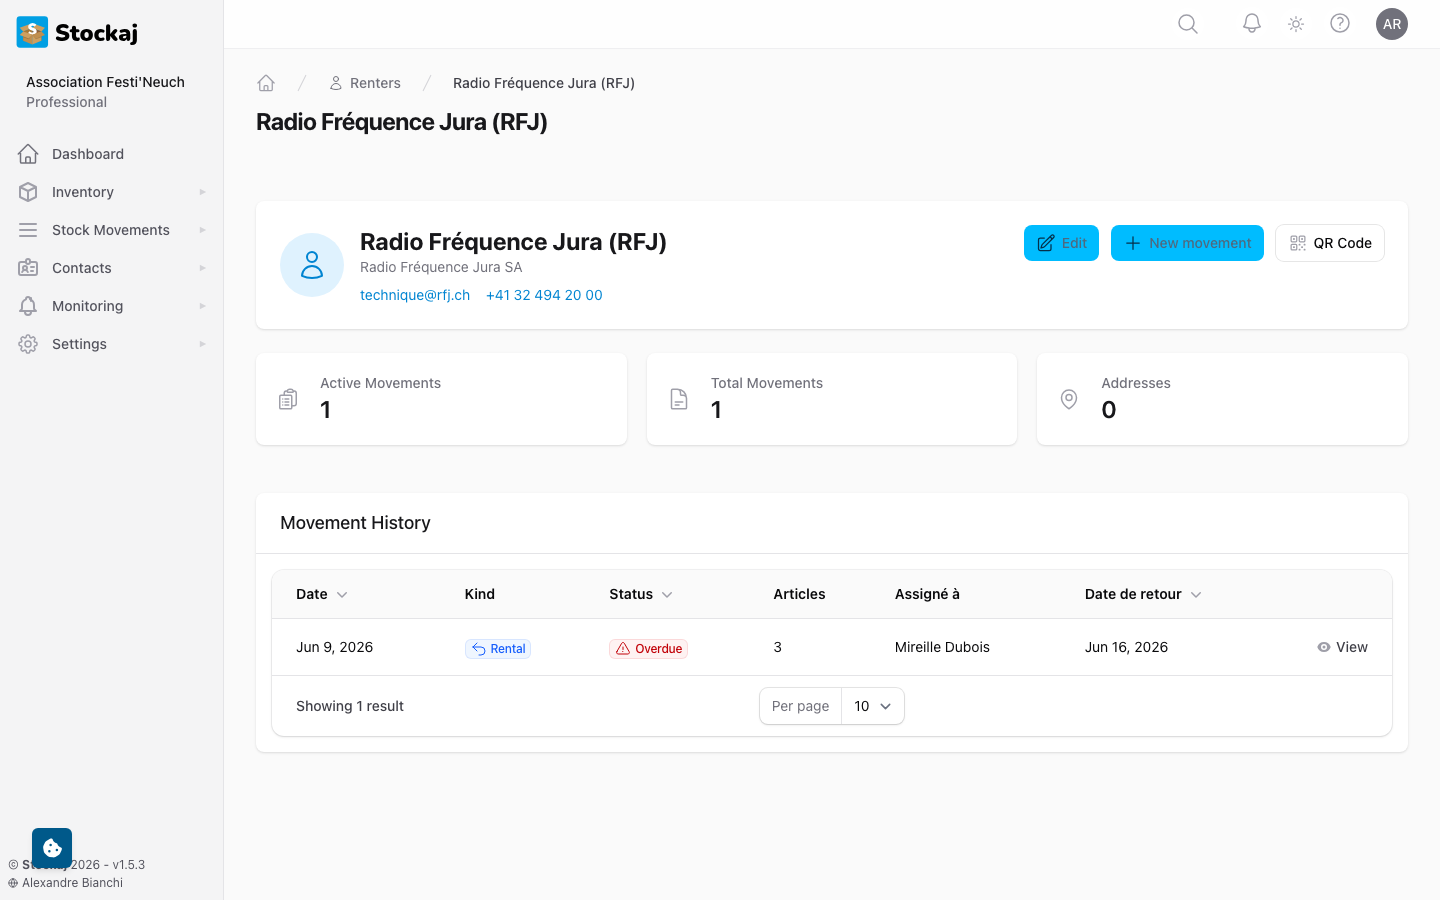Go to home via breadcrumb house icon
Image resolution: width=1440 pixels, height=900 pixels.
[x=266, y=83]
